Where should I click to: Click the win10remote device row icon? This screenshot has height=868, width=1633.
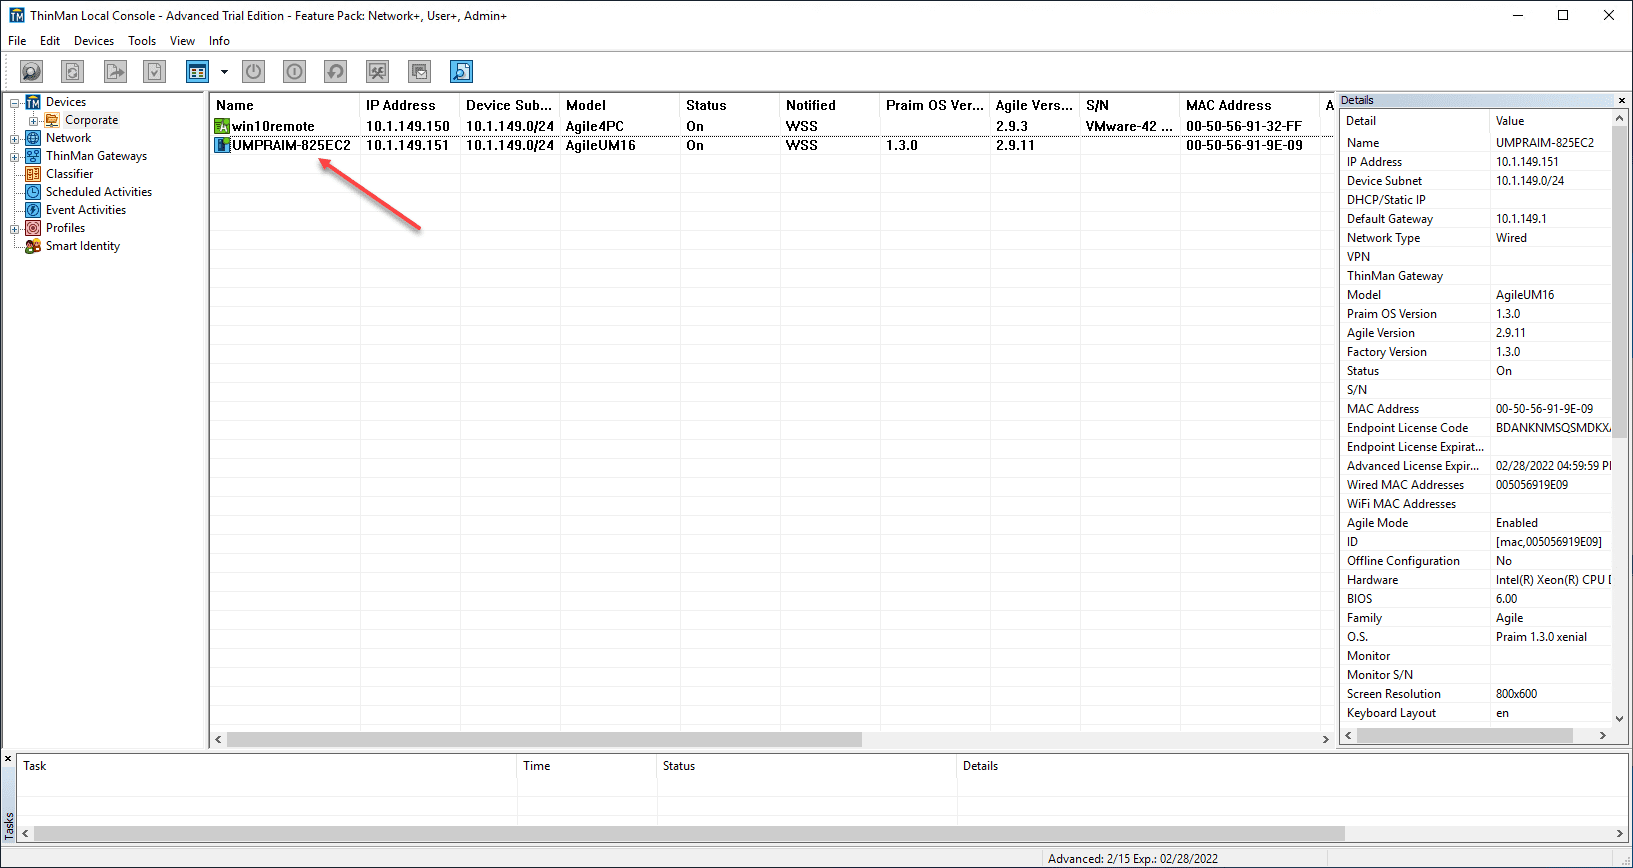[x=222, y=126]
